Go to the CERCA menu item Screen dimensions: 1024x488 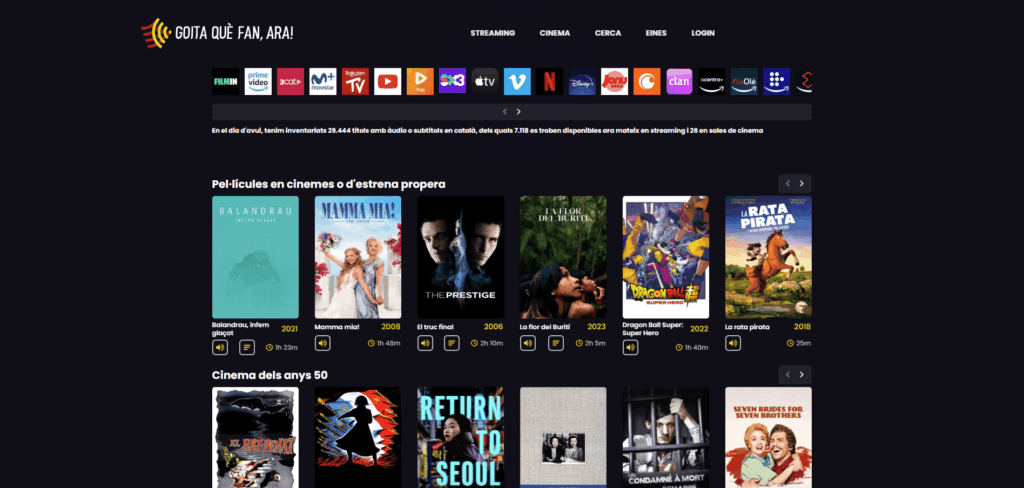608,33
